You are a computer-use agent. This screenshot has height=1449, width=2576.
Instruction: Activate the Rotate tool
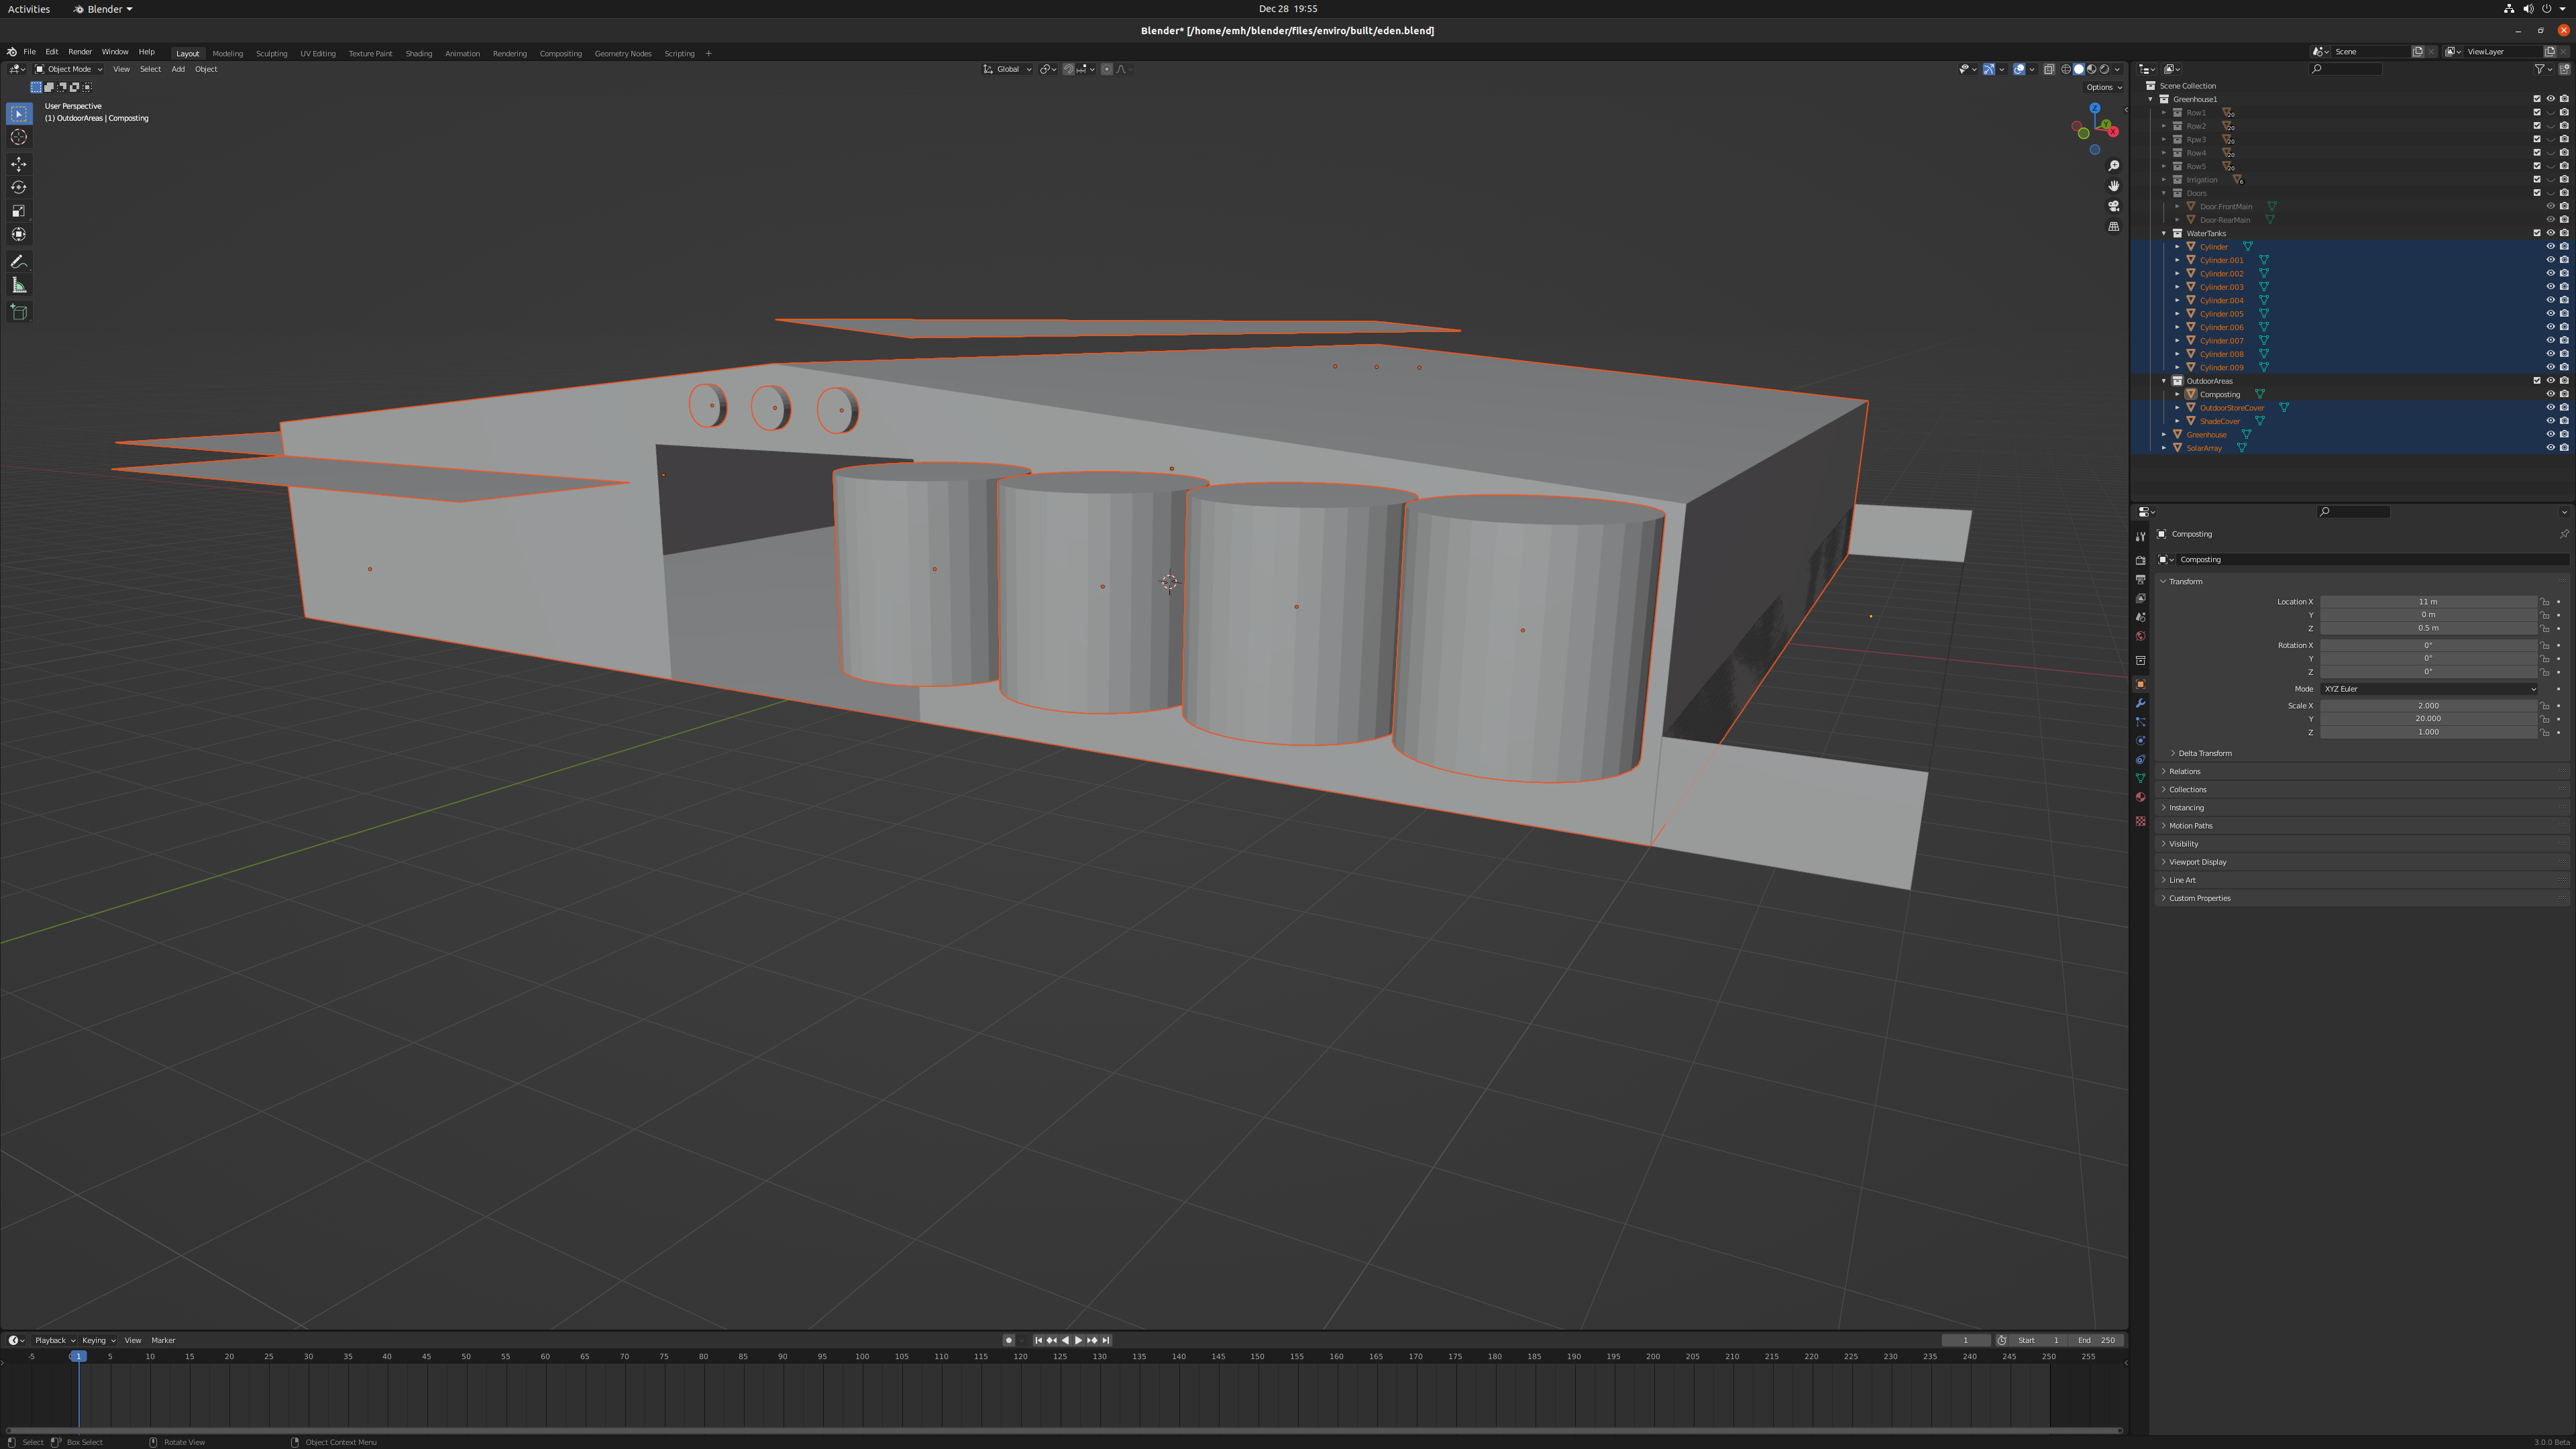point(19,187)
